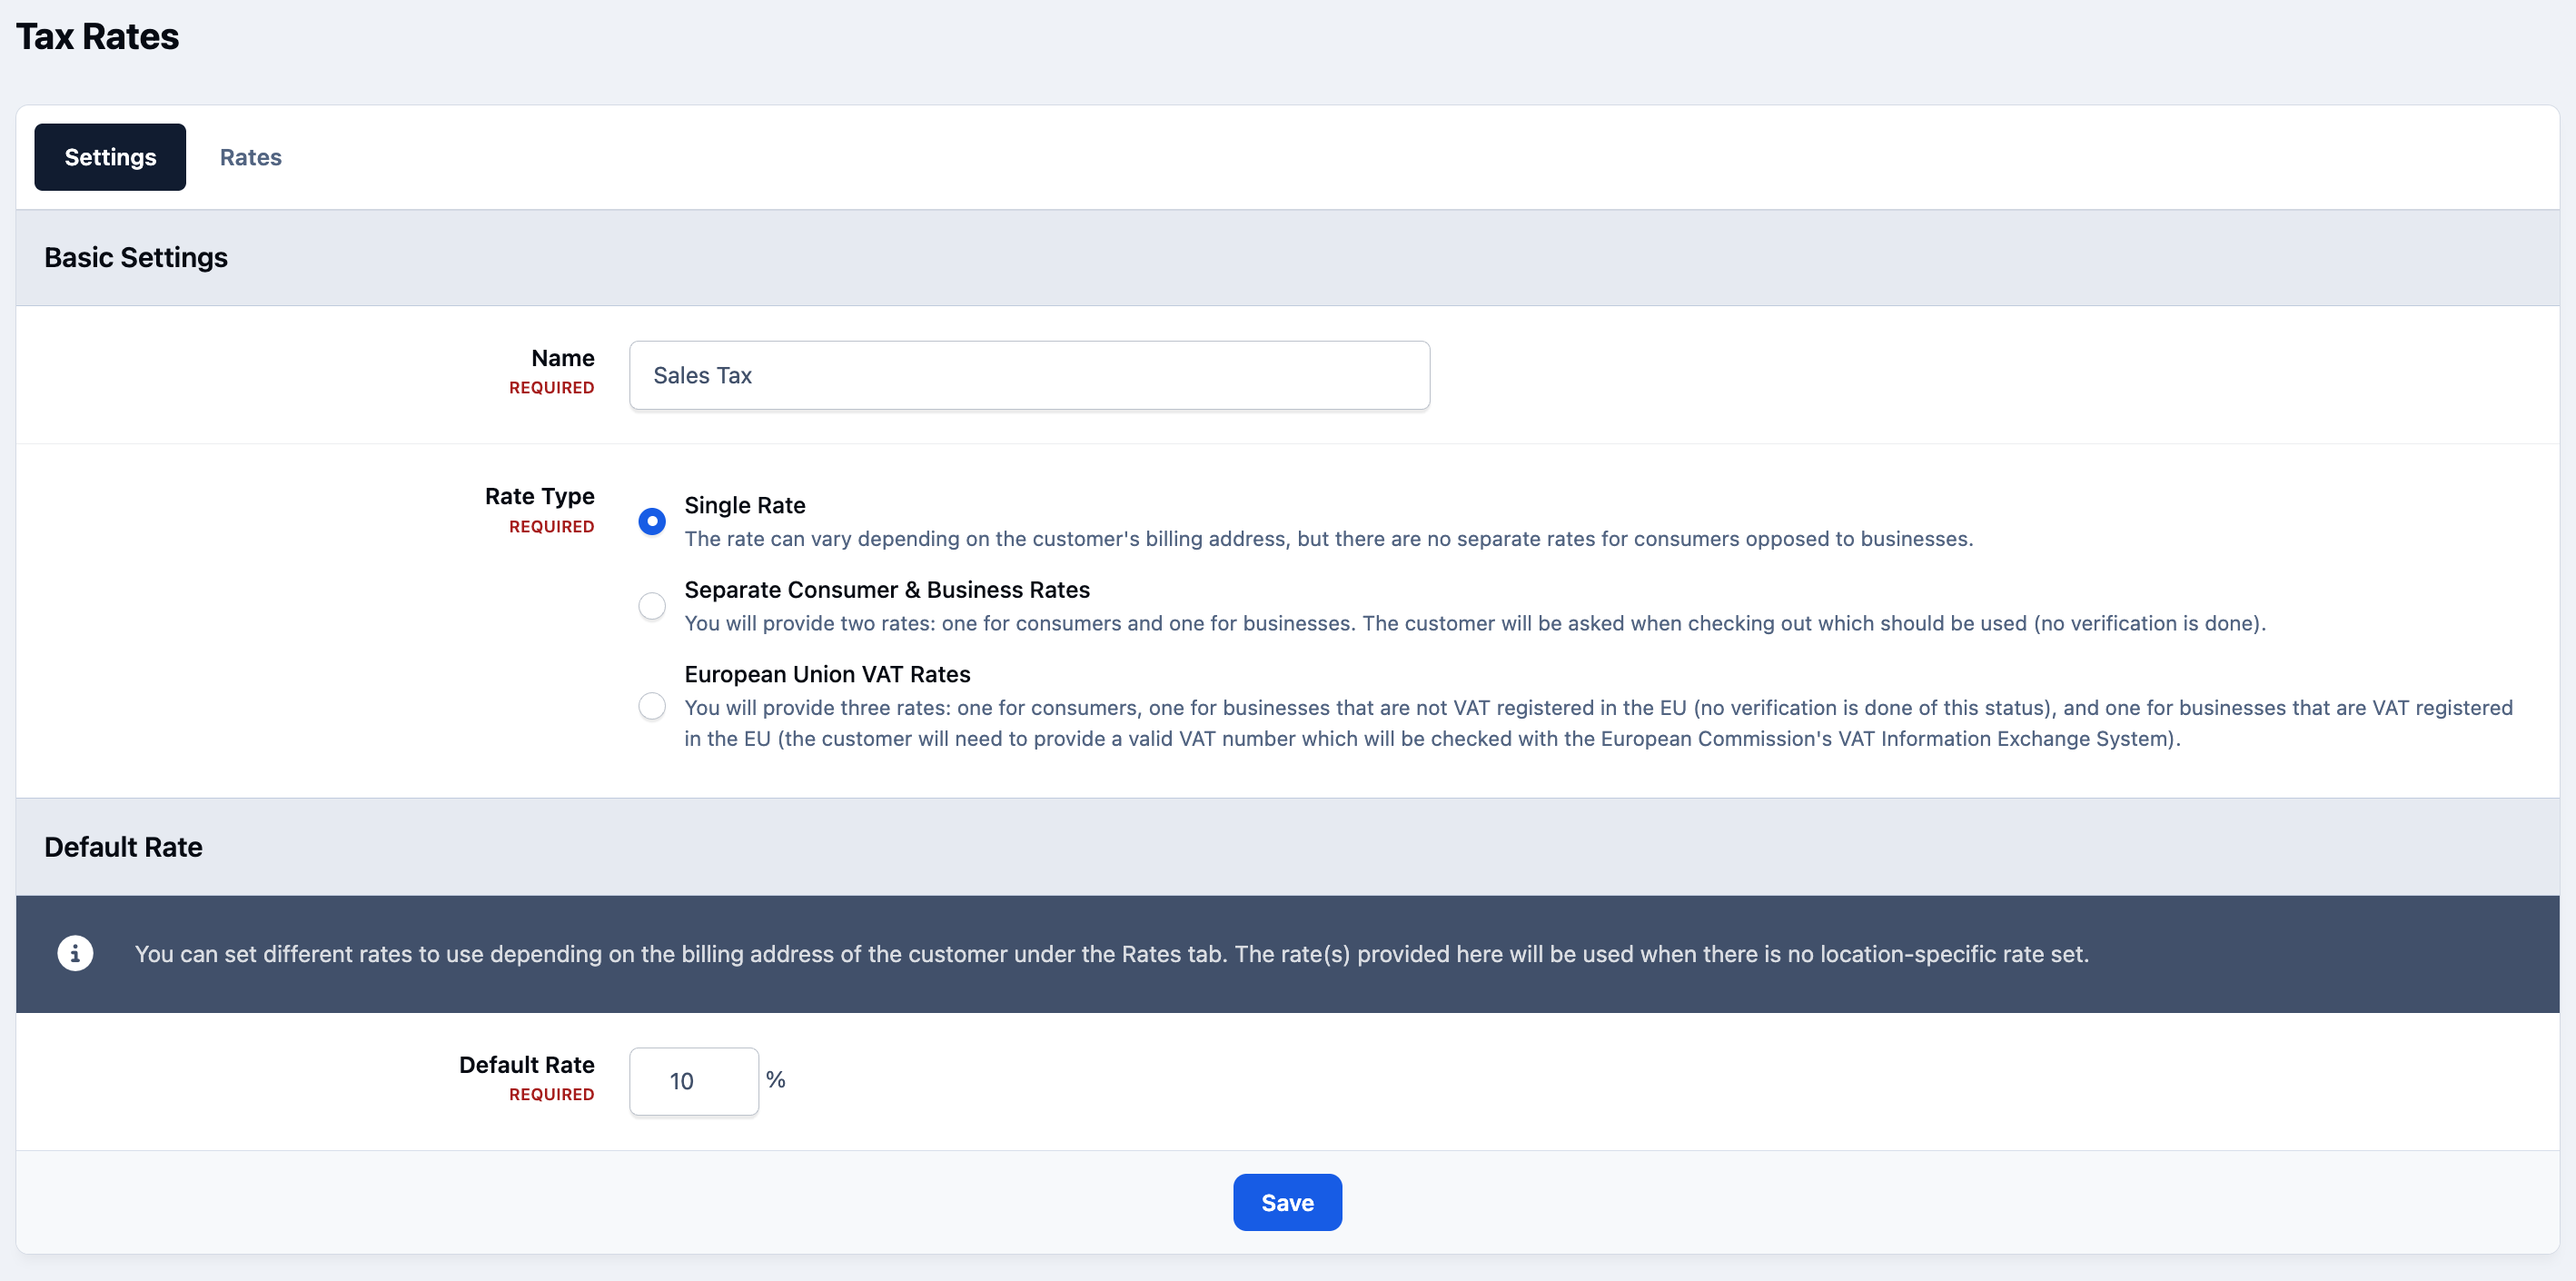Click the Name field label

tap(562, 358)
